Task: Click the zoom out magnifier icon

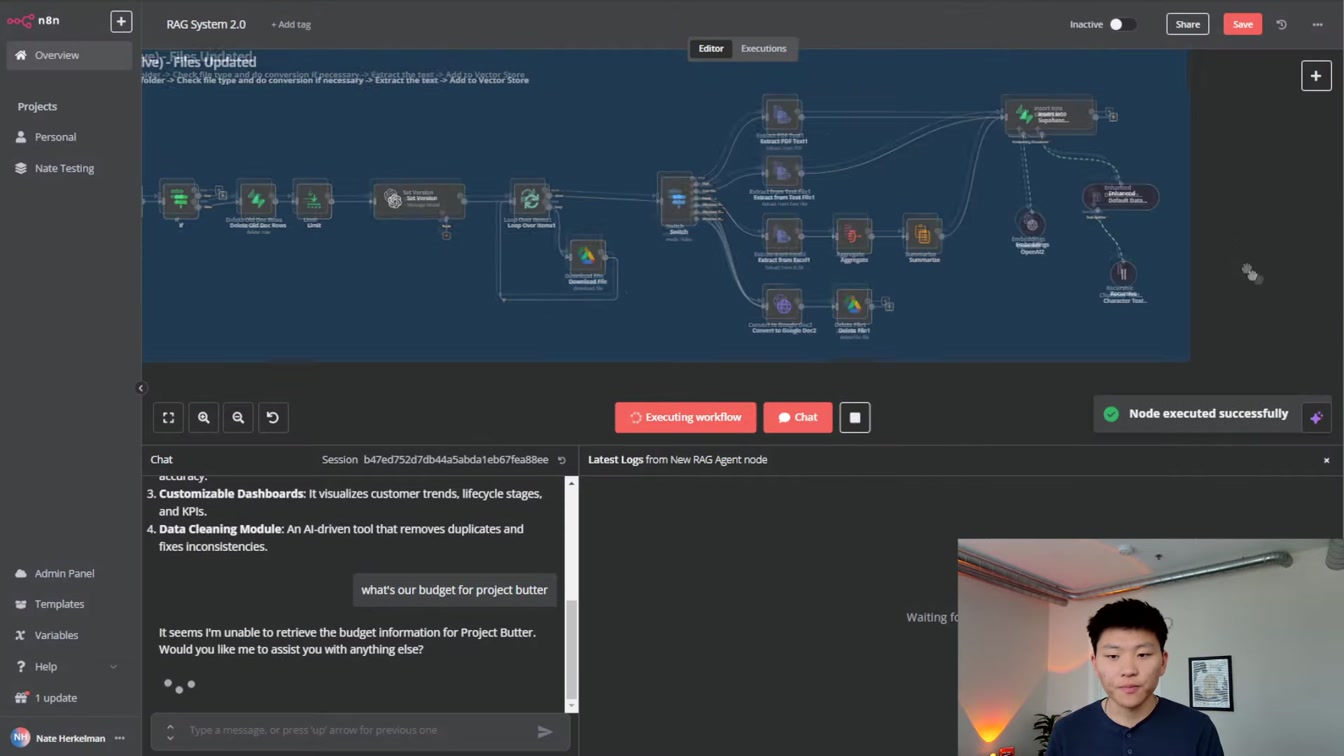Action: (x=238, y=418)
